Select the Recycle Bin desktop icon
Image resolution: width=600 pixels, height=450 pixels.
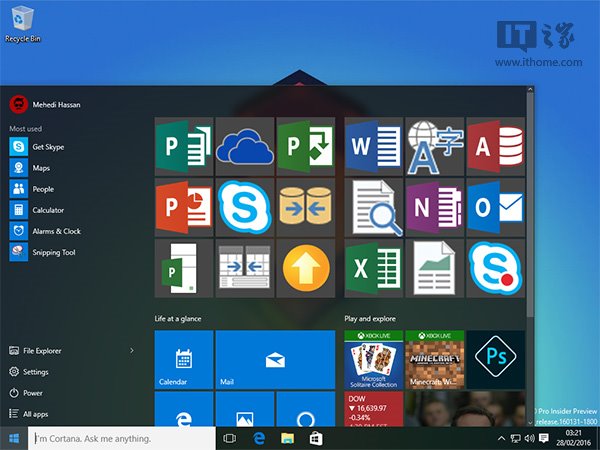[x=23, y=23]
